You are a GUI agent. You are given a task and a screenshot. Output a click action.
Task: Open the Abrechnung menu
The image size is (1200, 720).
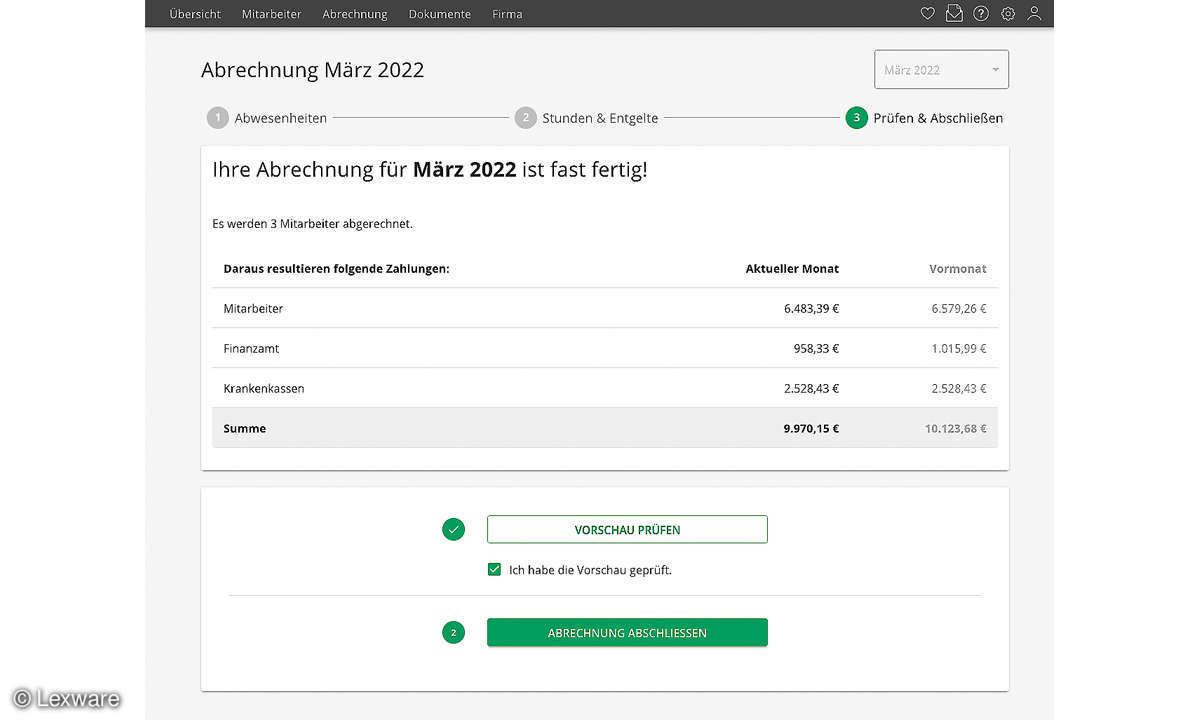(x=355, y=14)
